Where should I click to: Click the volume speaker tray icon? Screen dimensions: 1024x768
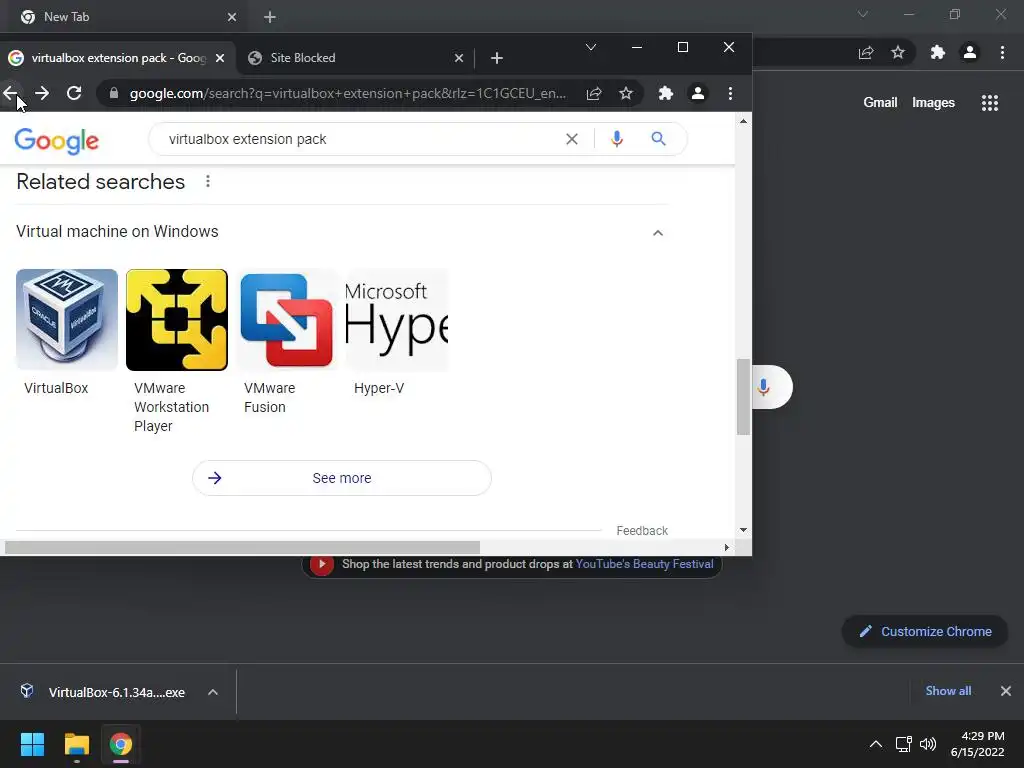(927, 744)
